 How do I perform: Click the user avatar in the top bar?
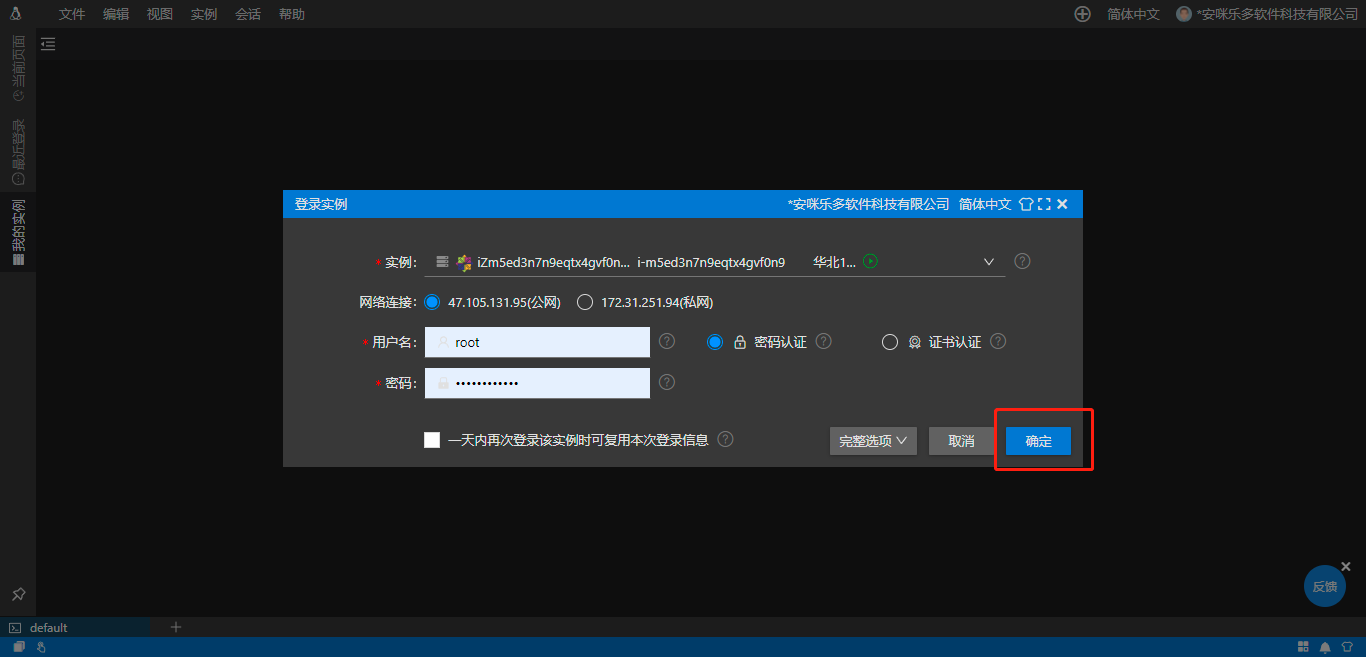tap(1184, 14)
